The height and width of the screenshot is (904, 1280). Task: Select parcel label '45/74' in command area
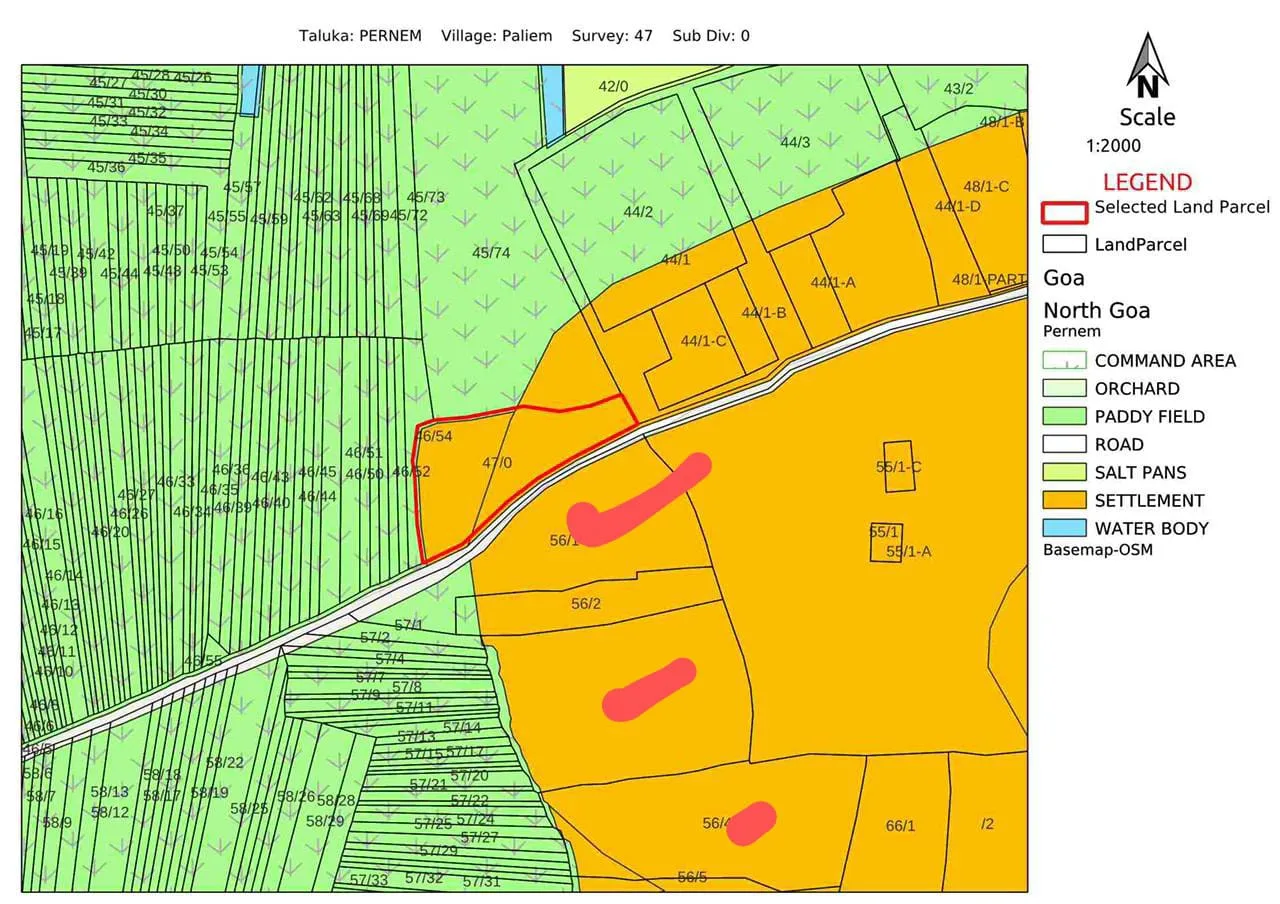coord(491,253)
